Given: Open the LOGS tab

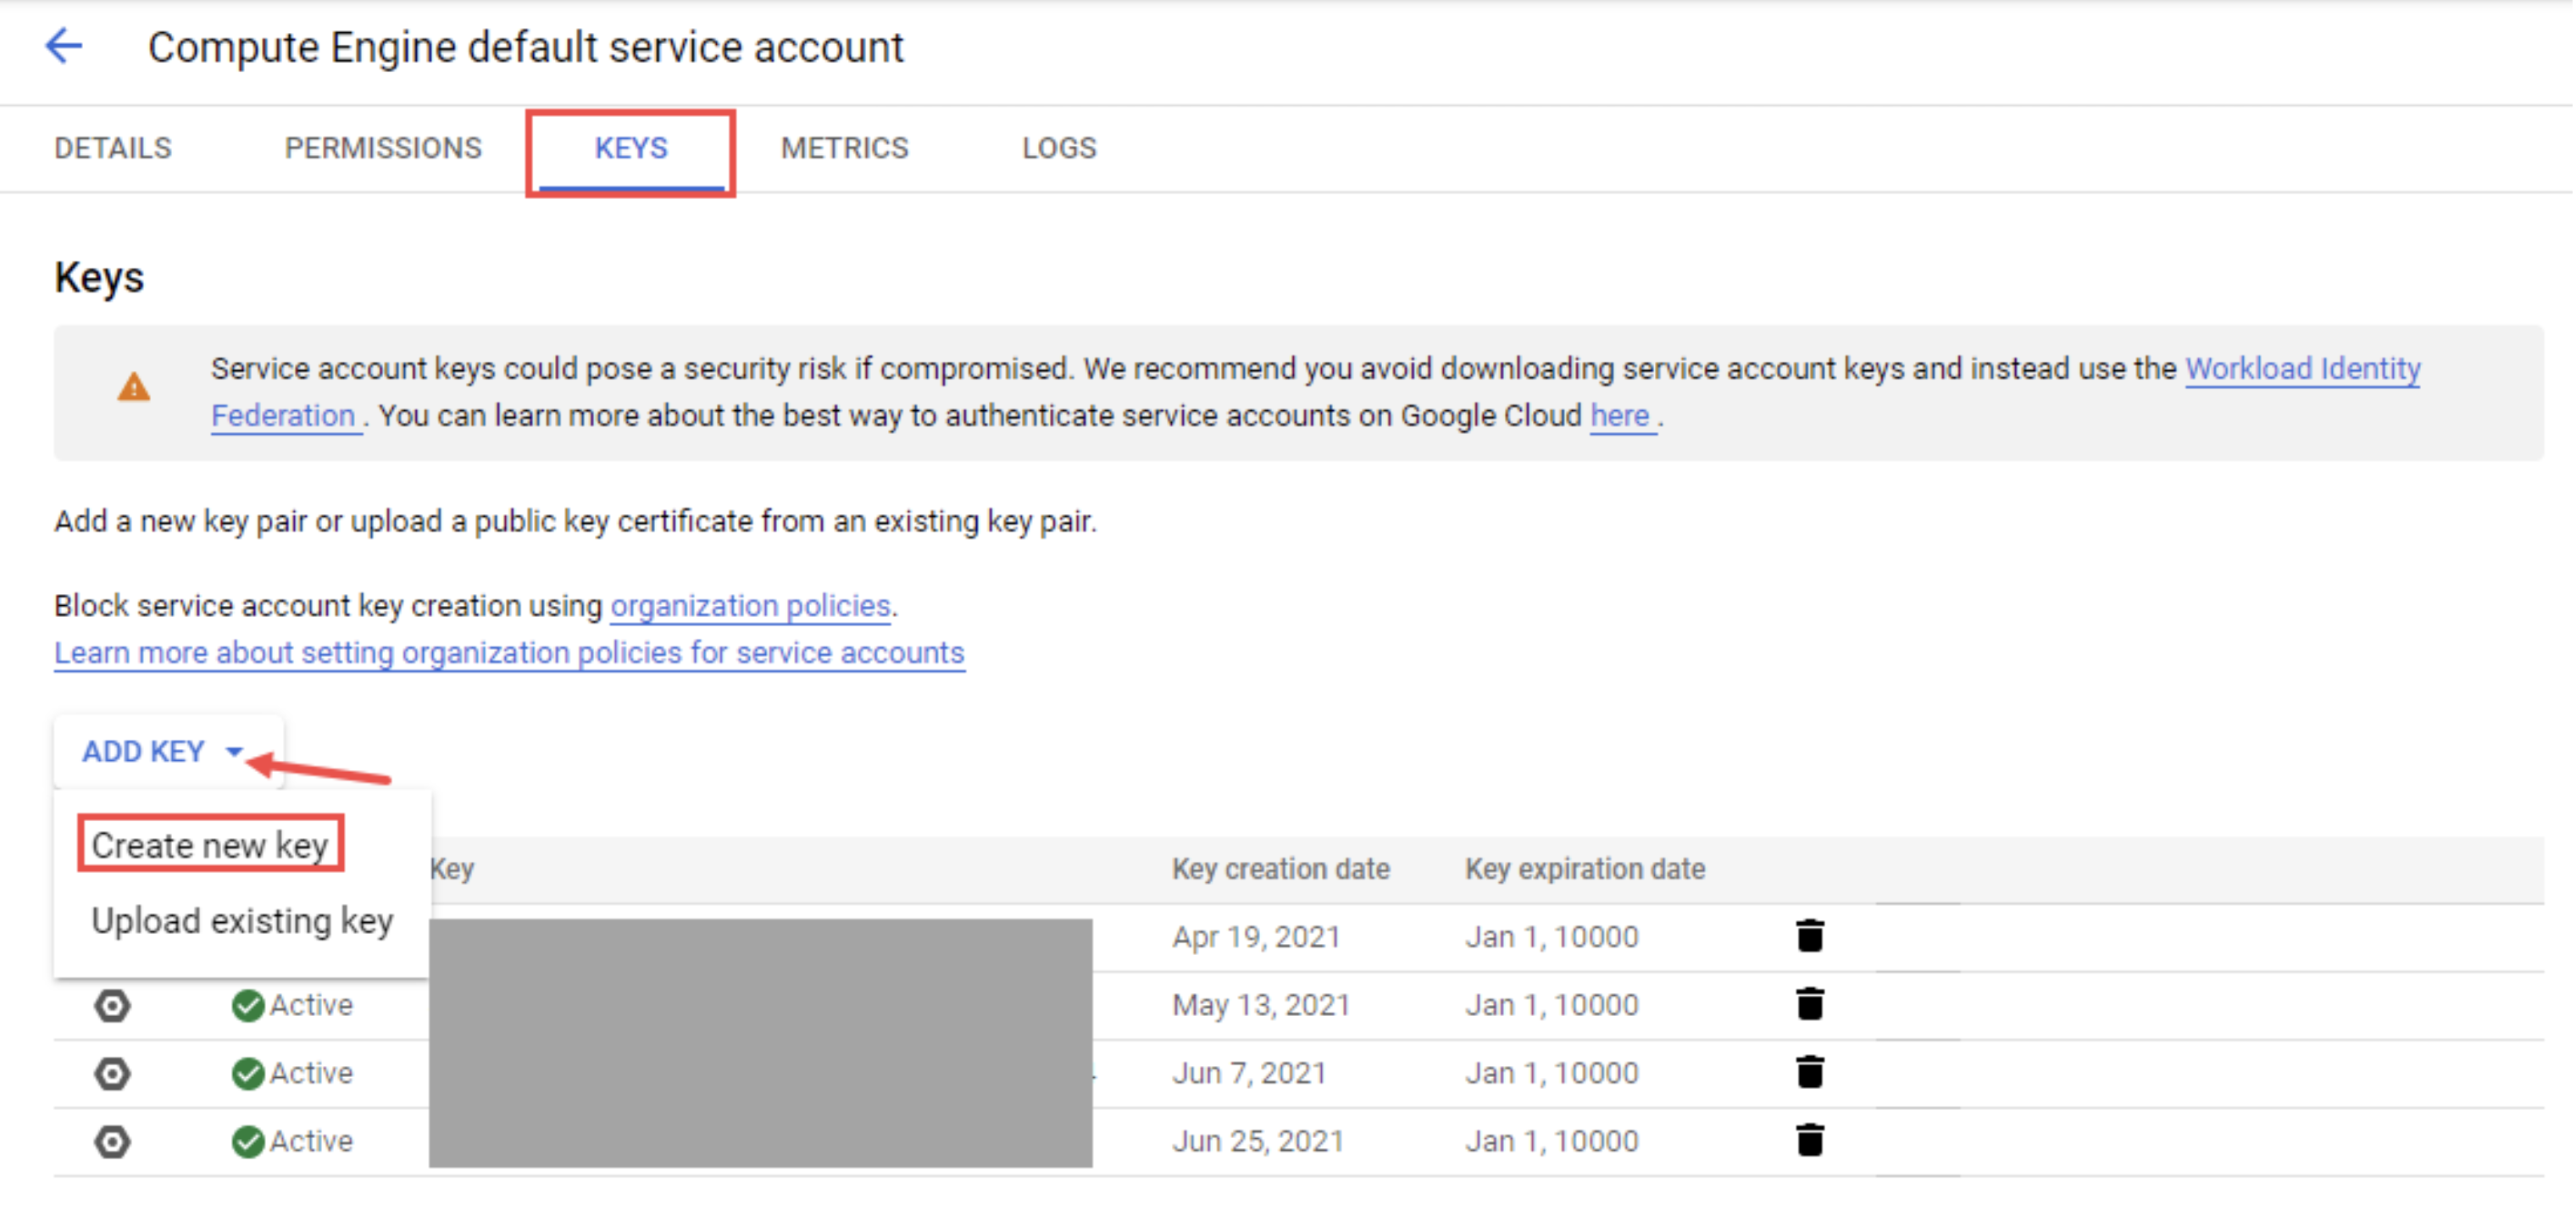Looking at the screenshot, I should click(1058, 148).
